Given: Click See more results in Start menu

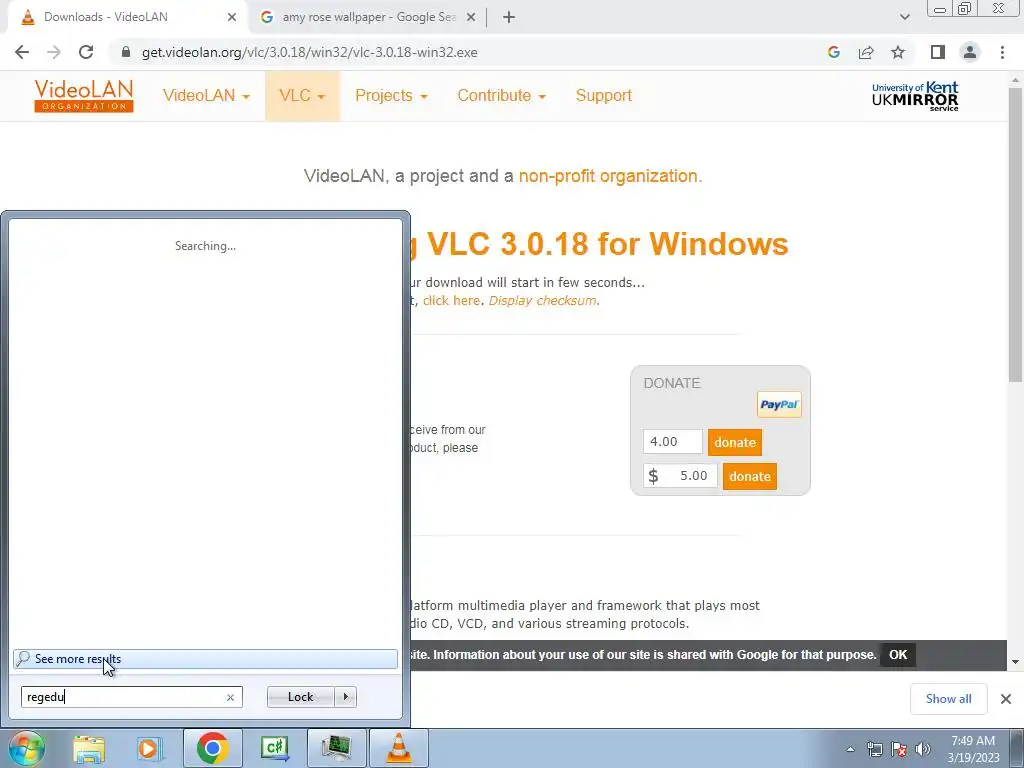Looking at the screenshot, I should [x=205, y=659].
